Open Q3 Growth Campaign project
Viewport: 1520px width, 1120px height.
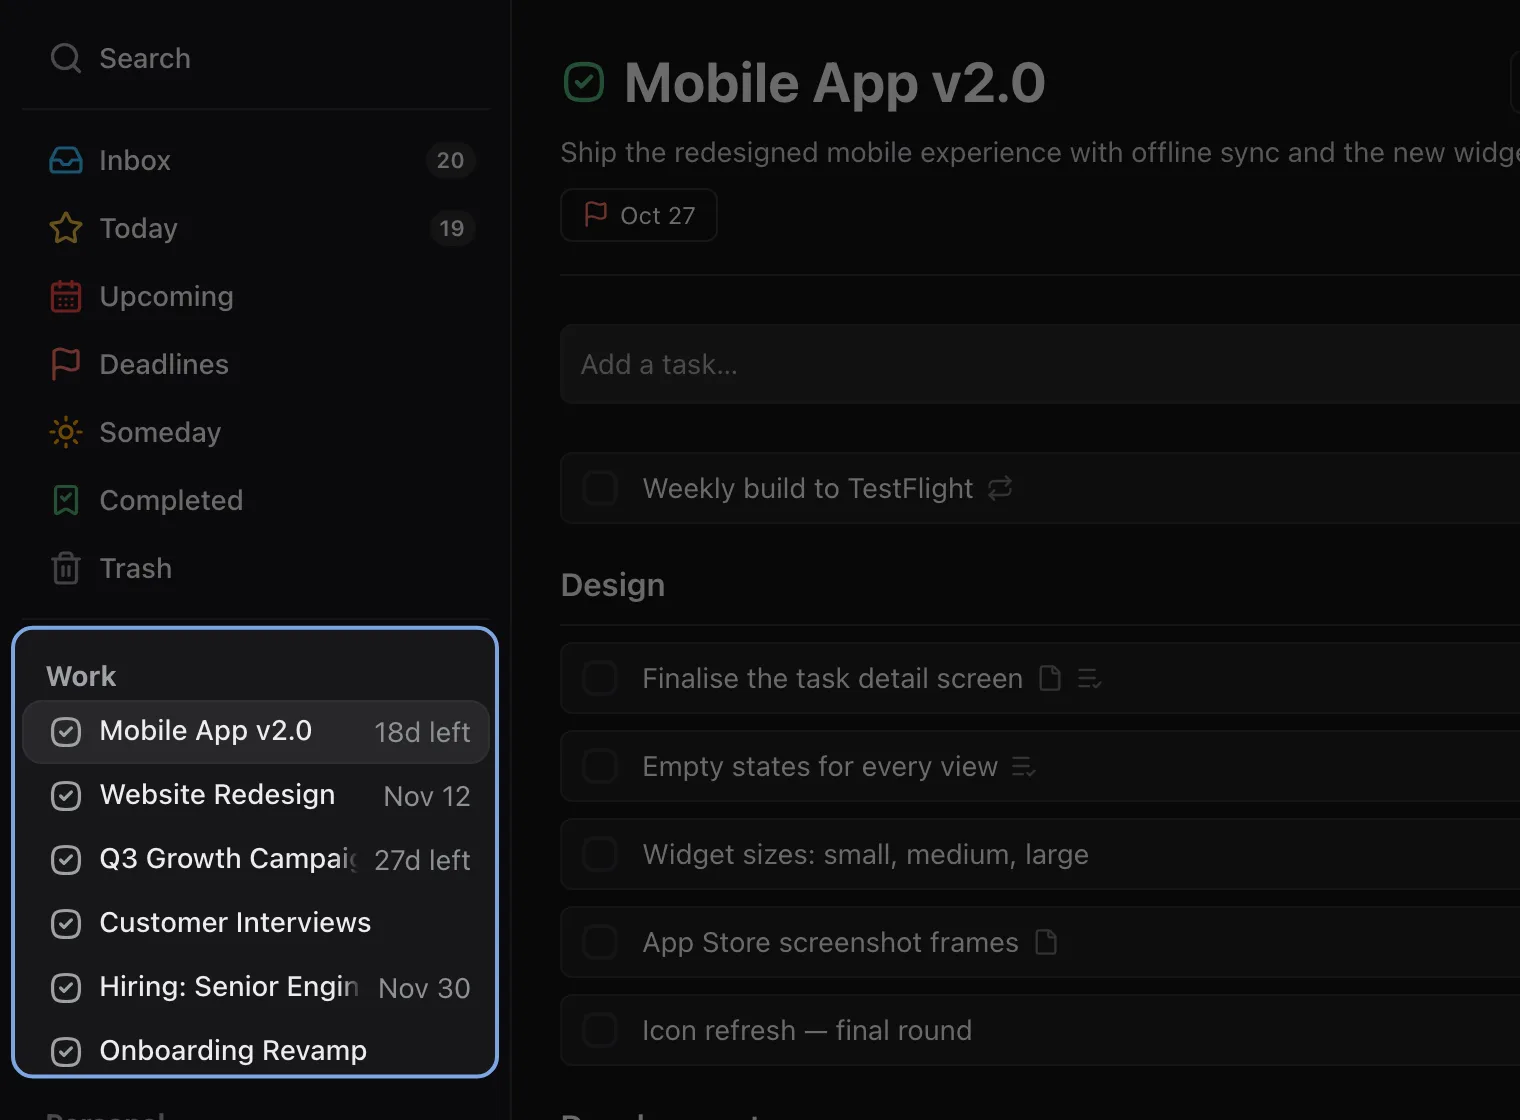tap(256, 860)
